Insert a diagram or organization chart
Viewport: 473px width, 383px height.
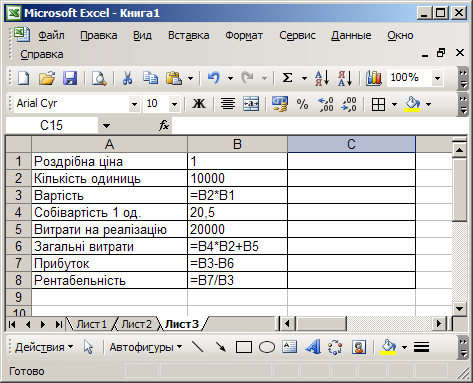click(335, 347)
